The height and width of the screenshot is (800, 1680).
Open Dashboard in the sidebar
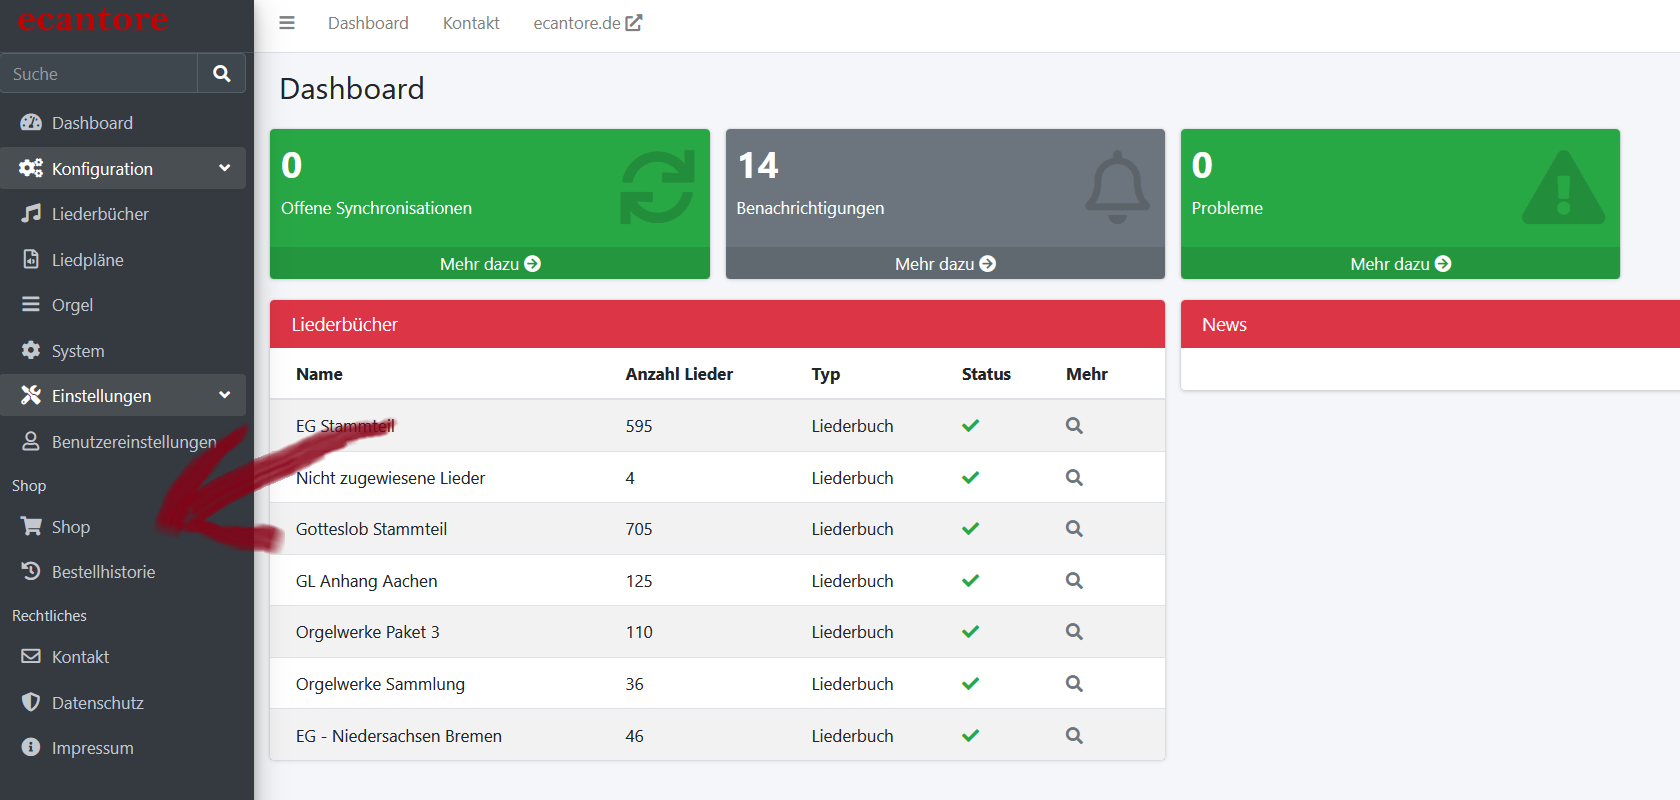(123, 123)
